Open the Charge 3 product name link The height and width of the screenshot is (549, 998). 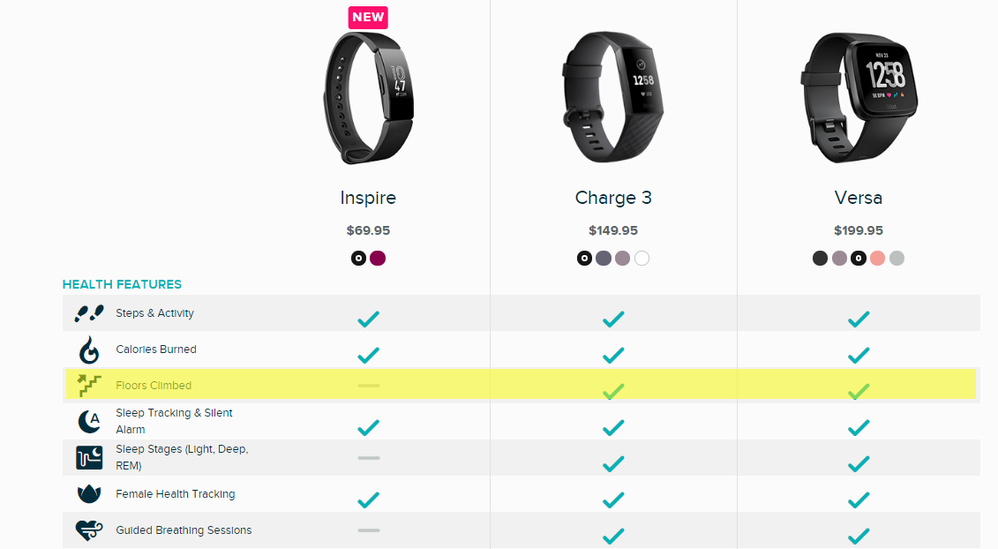(x=613, y=198)
